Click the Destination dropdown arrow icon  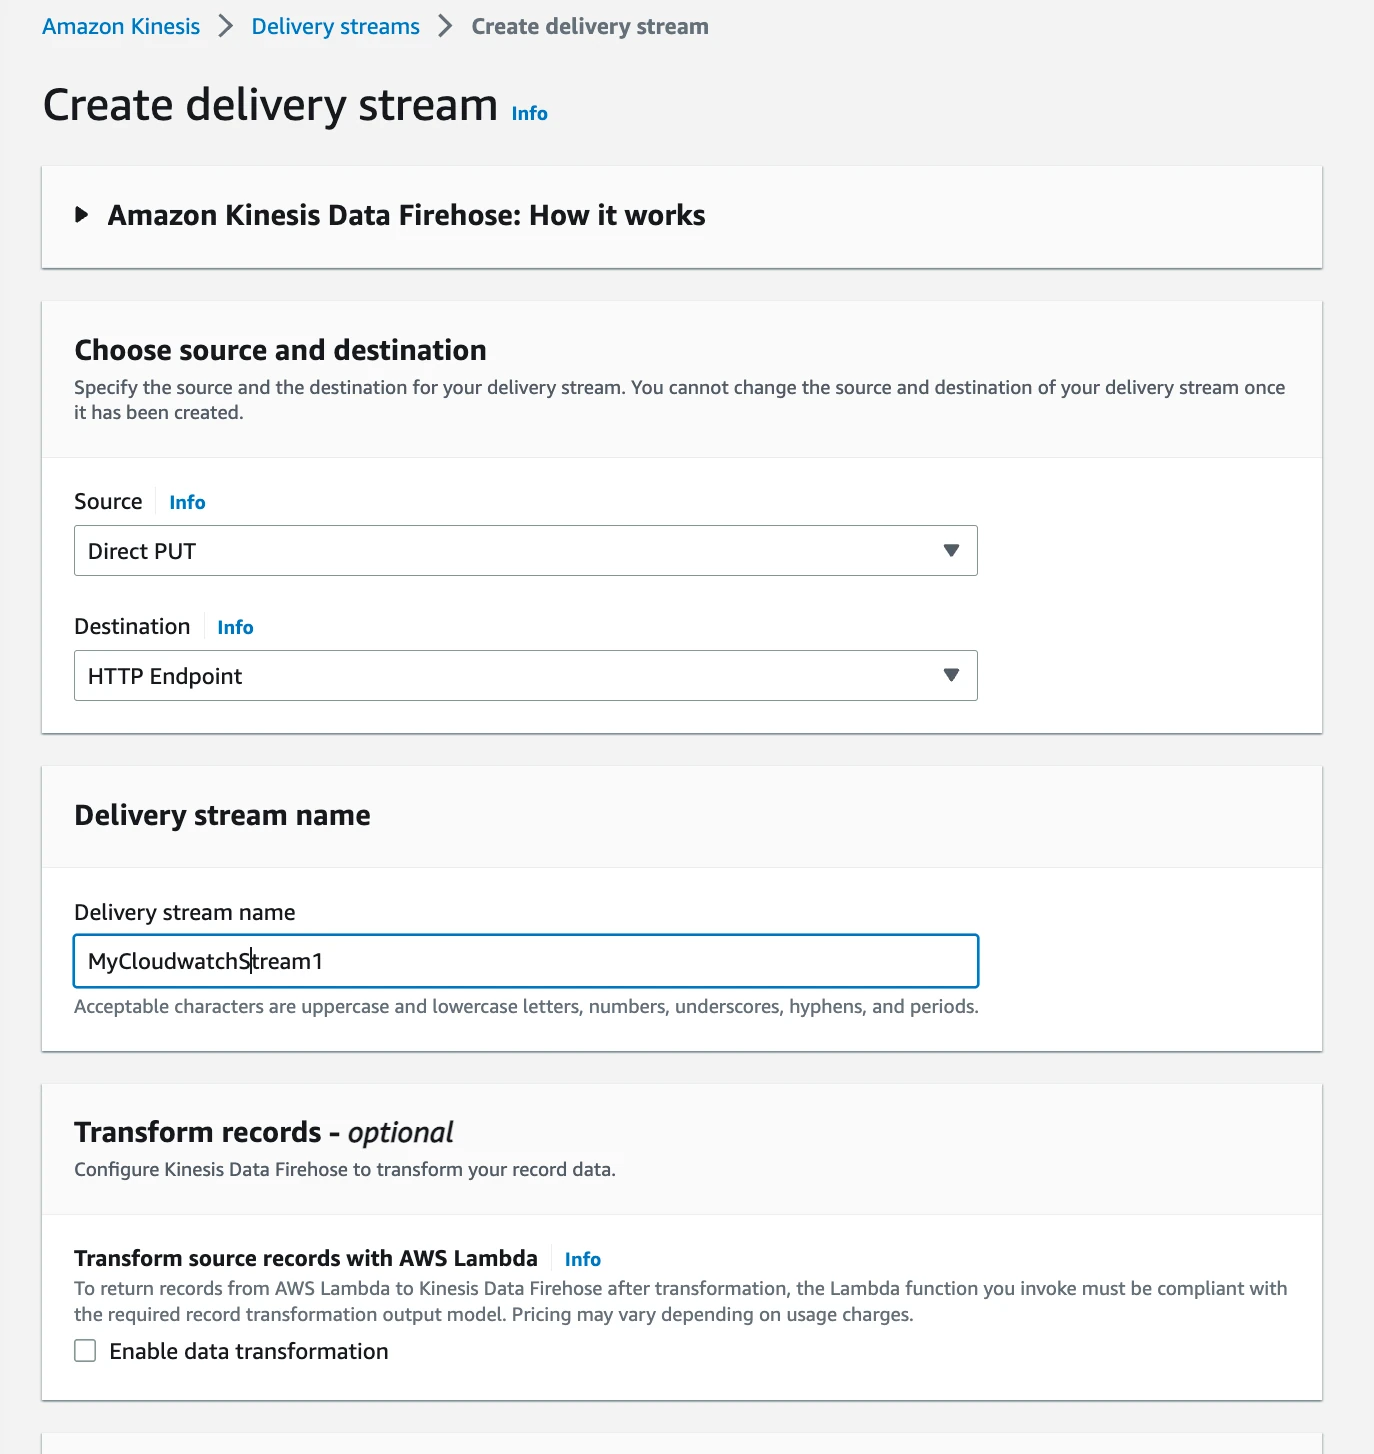[951, 675]
